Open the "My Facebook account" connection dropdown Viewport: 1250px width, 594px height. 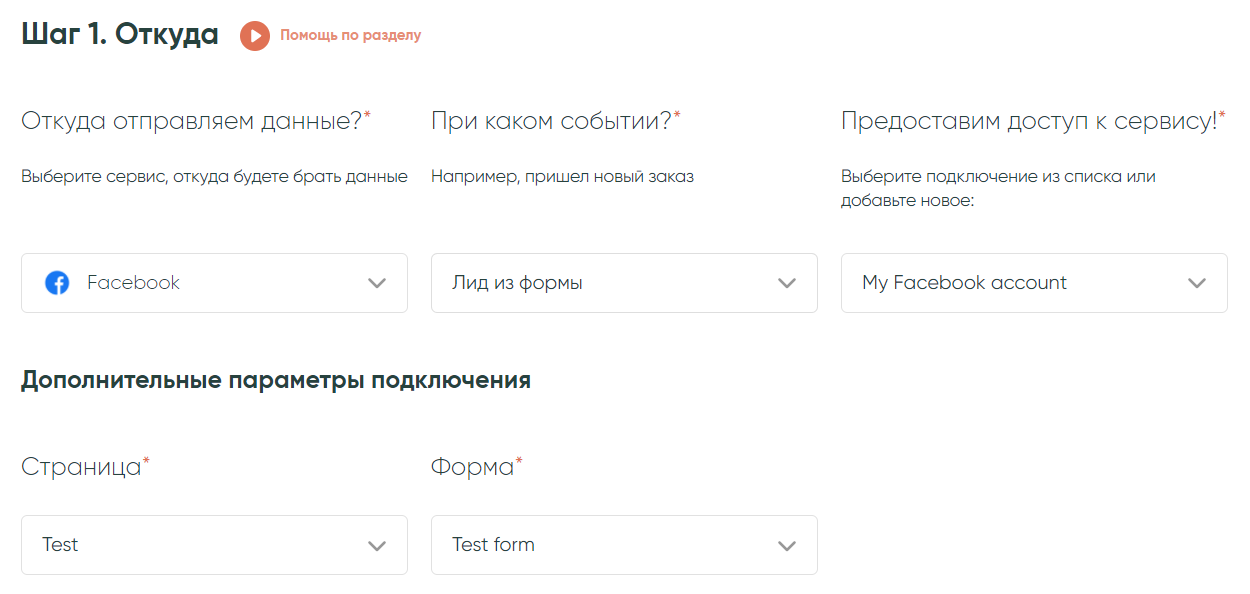pos(1010,283)
